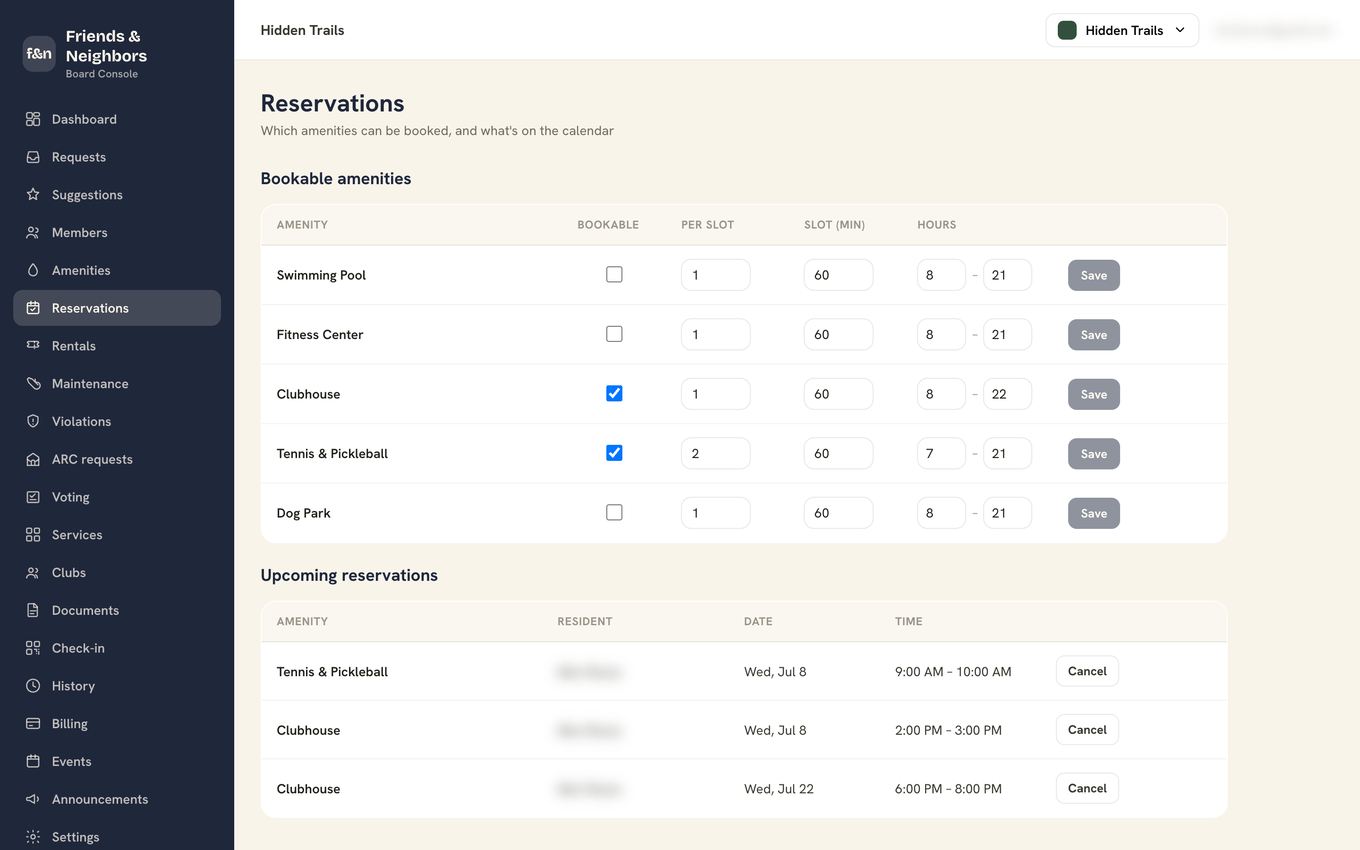This screenshot has width=1360, height=850.
Task: Open Amenities in sidebar
Action: tap(117, 270)
